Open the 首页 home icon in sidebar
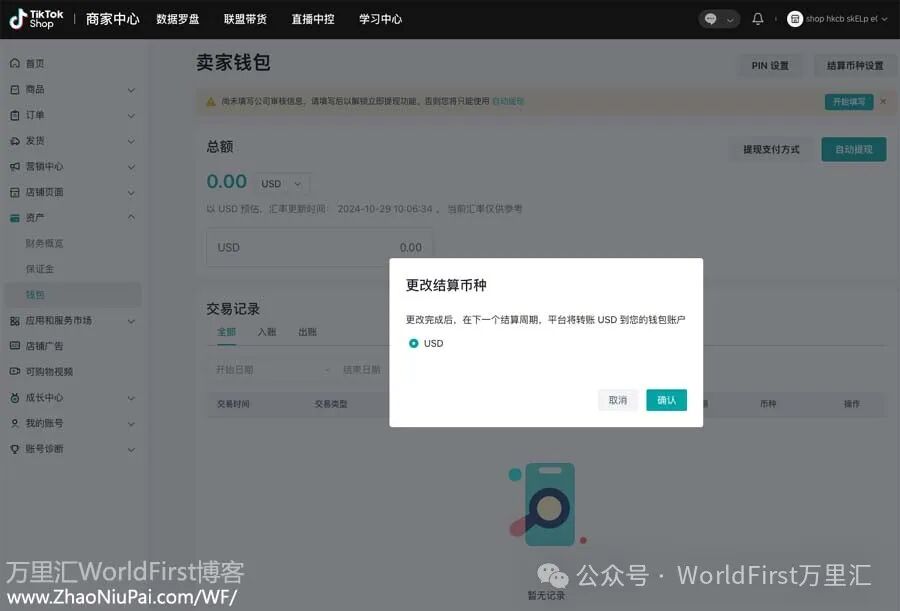 click(15, 63)
